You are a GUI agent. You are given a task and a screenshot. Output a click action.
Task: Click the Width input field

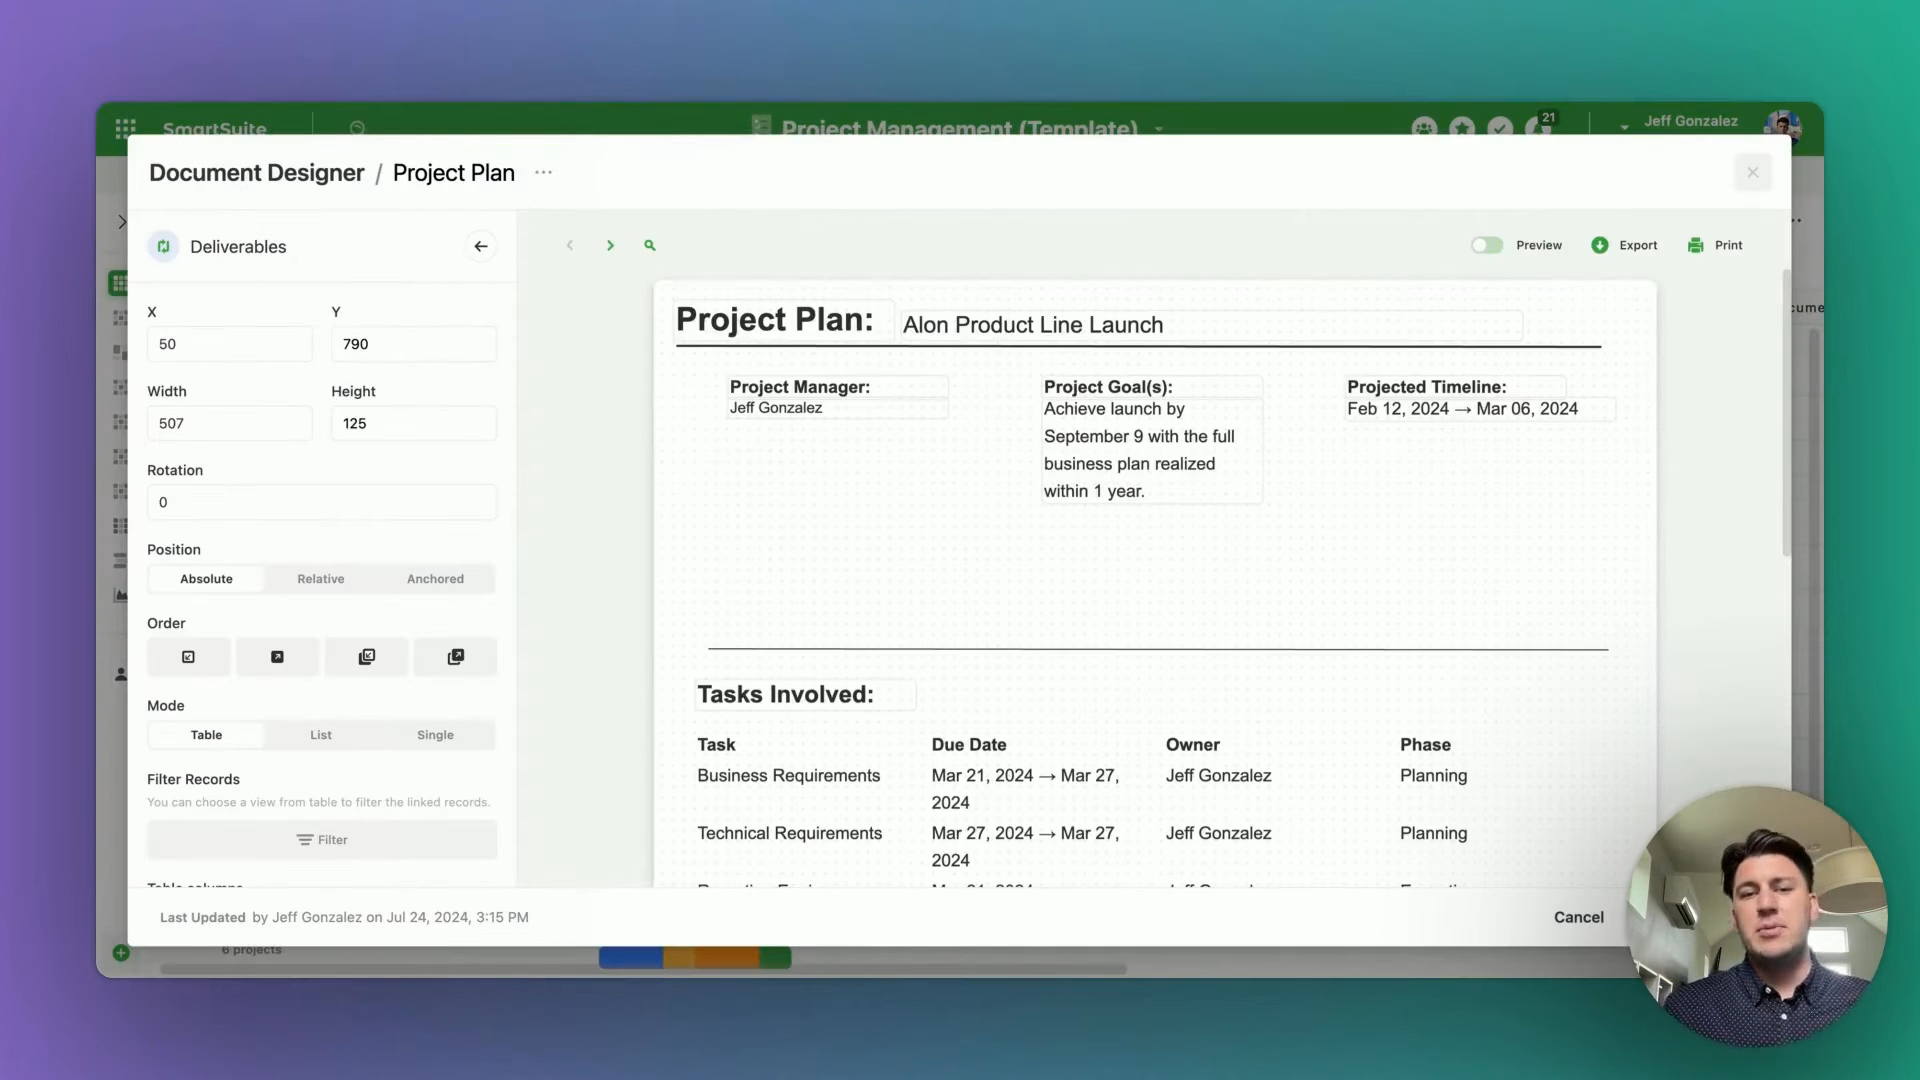click(230, 423)
